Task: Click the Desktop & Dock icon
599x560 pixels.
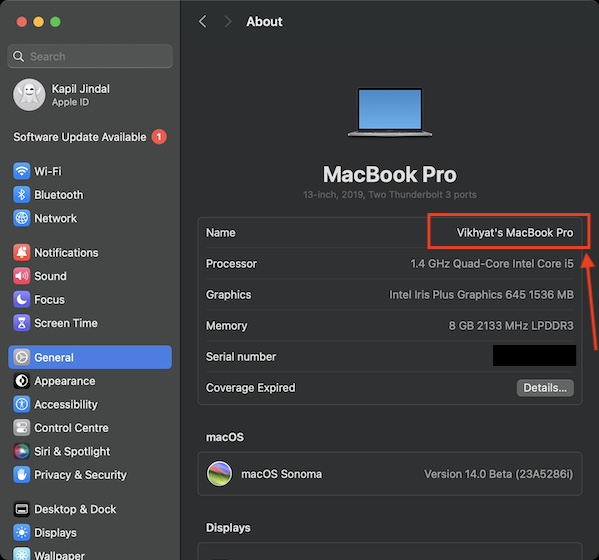Action: (21, 509)
